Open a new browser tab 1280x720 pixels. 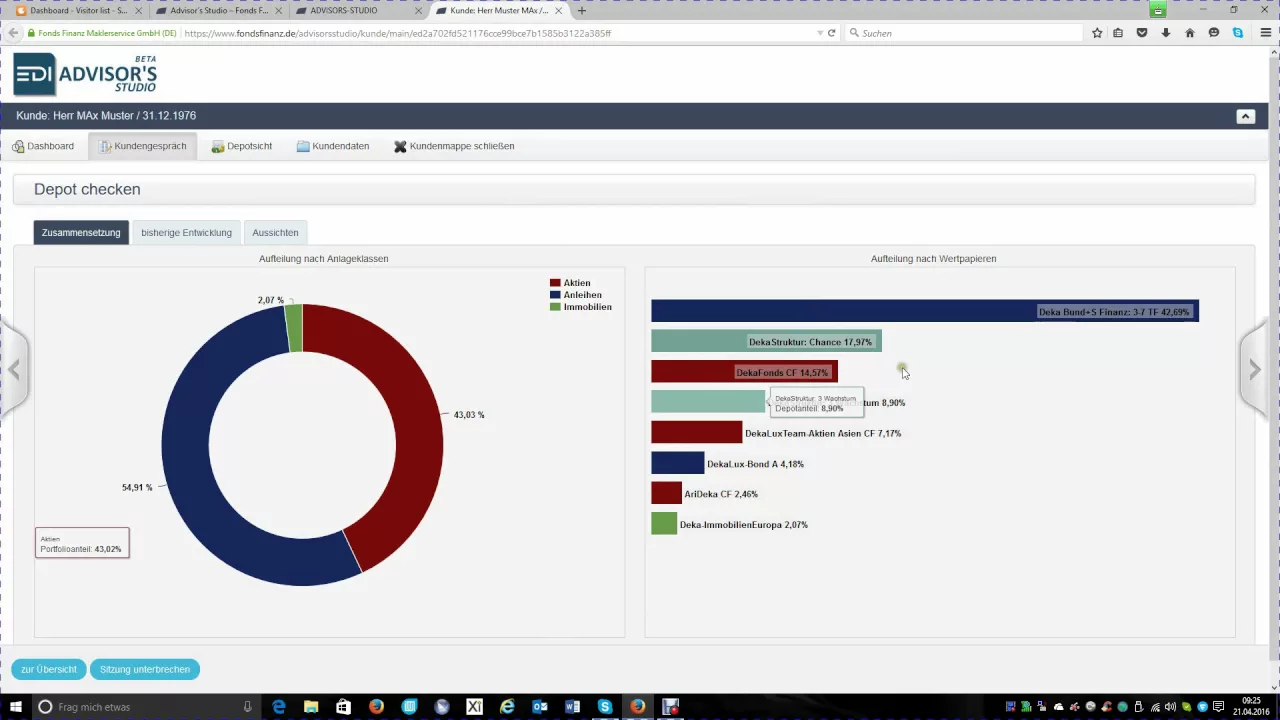pos(582,11)
